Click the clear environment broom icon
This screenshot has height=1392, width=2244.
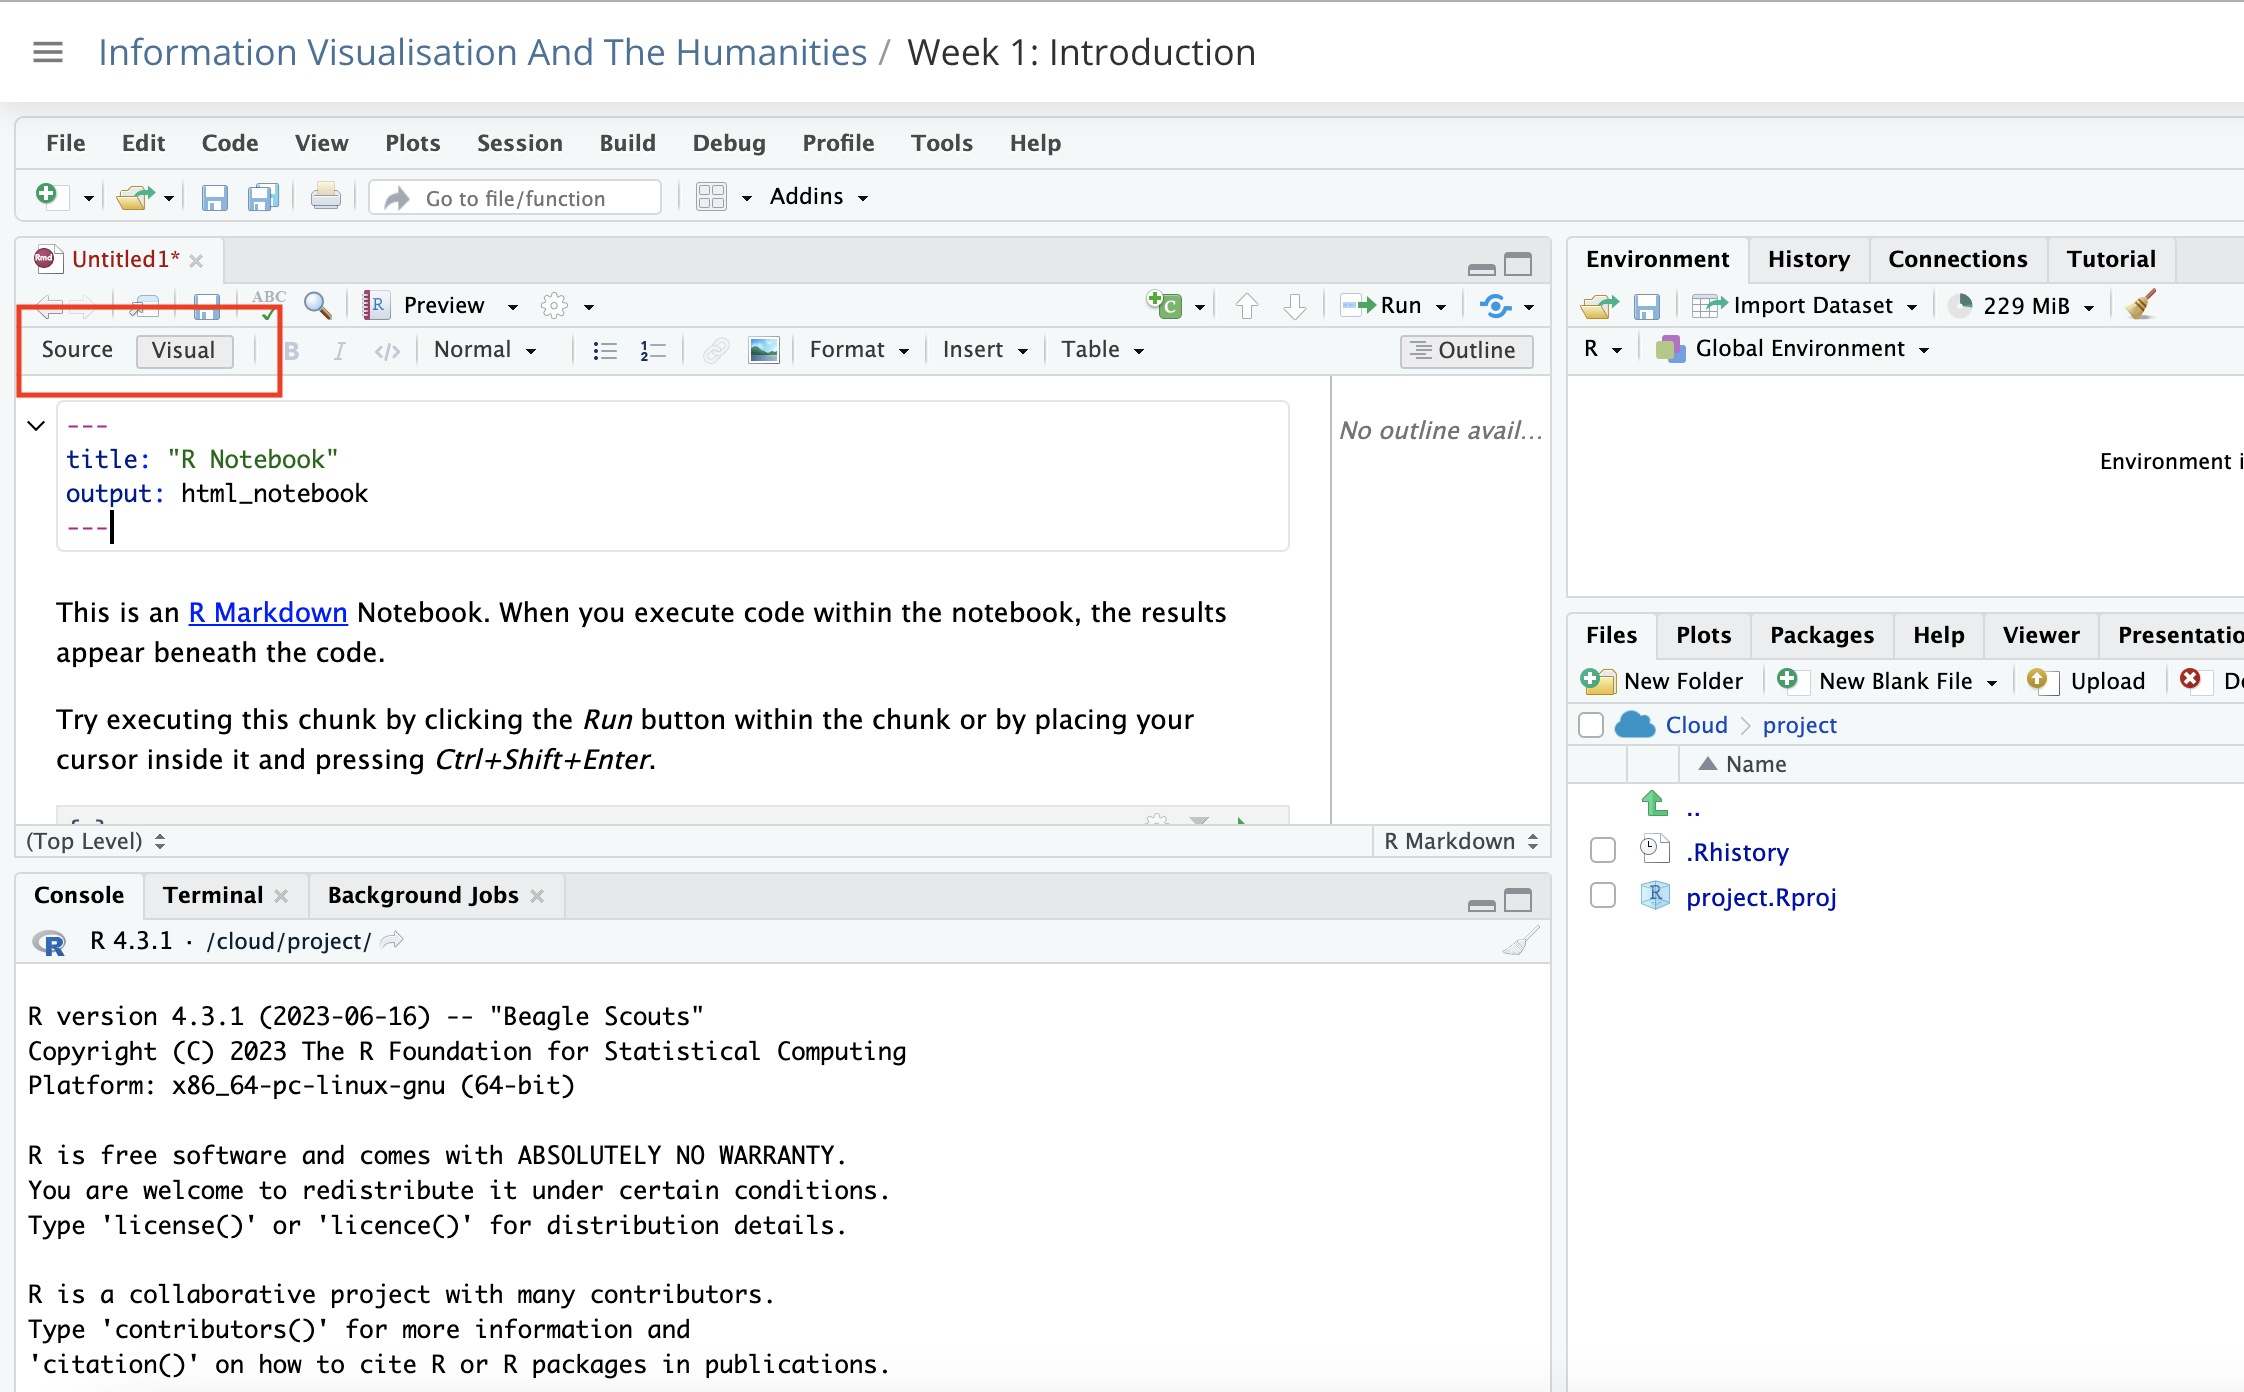[x=2141, y=305]
